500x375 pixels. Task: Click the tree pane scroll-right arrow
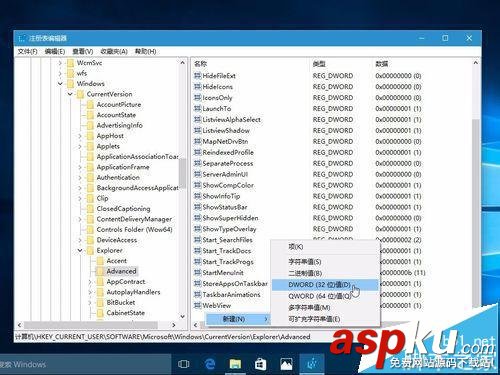174,325
